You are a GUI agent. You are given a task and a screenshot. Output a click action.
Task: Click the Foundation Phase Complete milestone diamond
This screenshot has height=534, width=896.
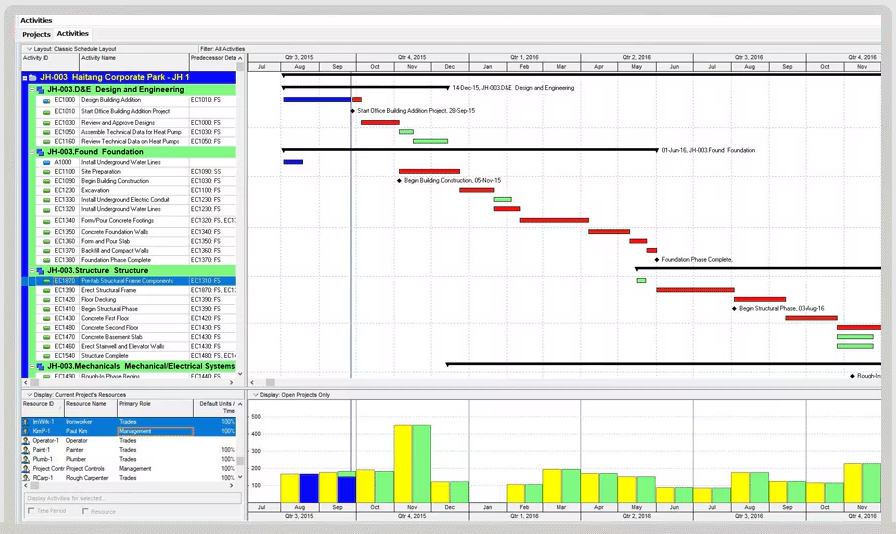click(657, 260)
